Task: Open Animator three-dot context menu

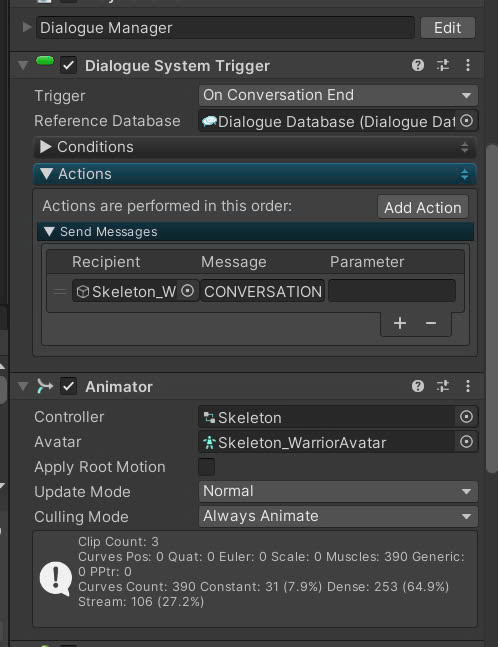Action: (467, 386)
